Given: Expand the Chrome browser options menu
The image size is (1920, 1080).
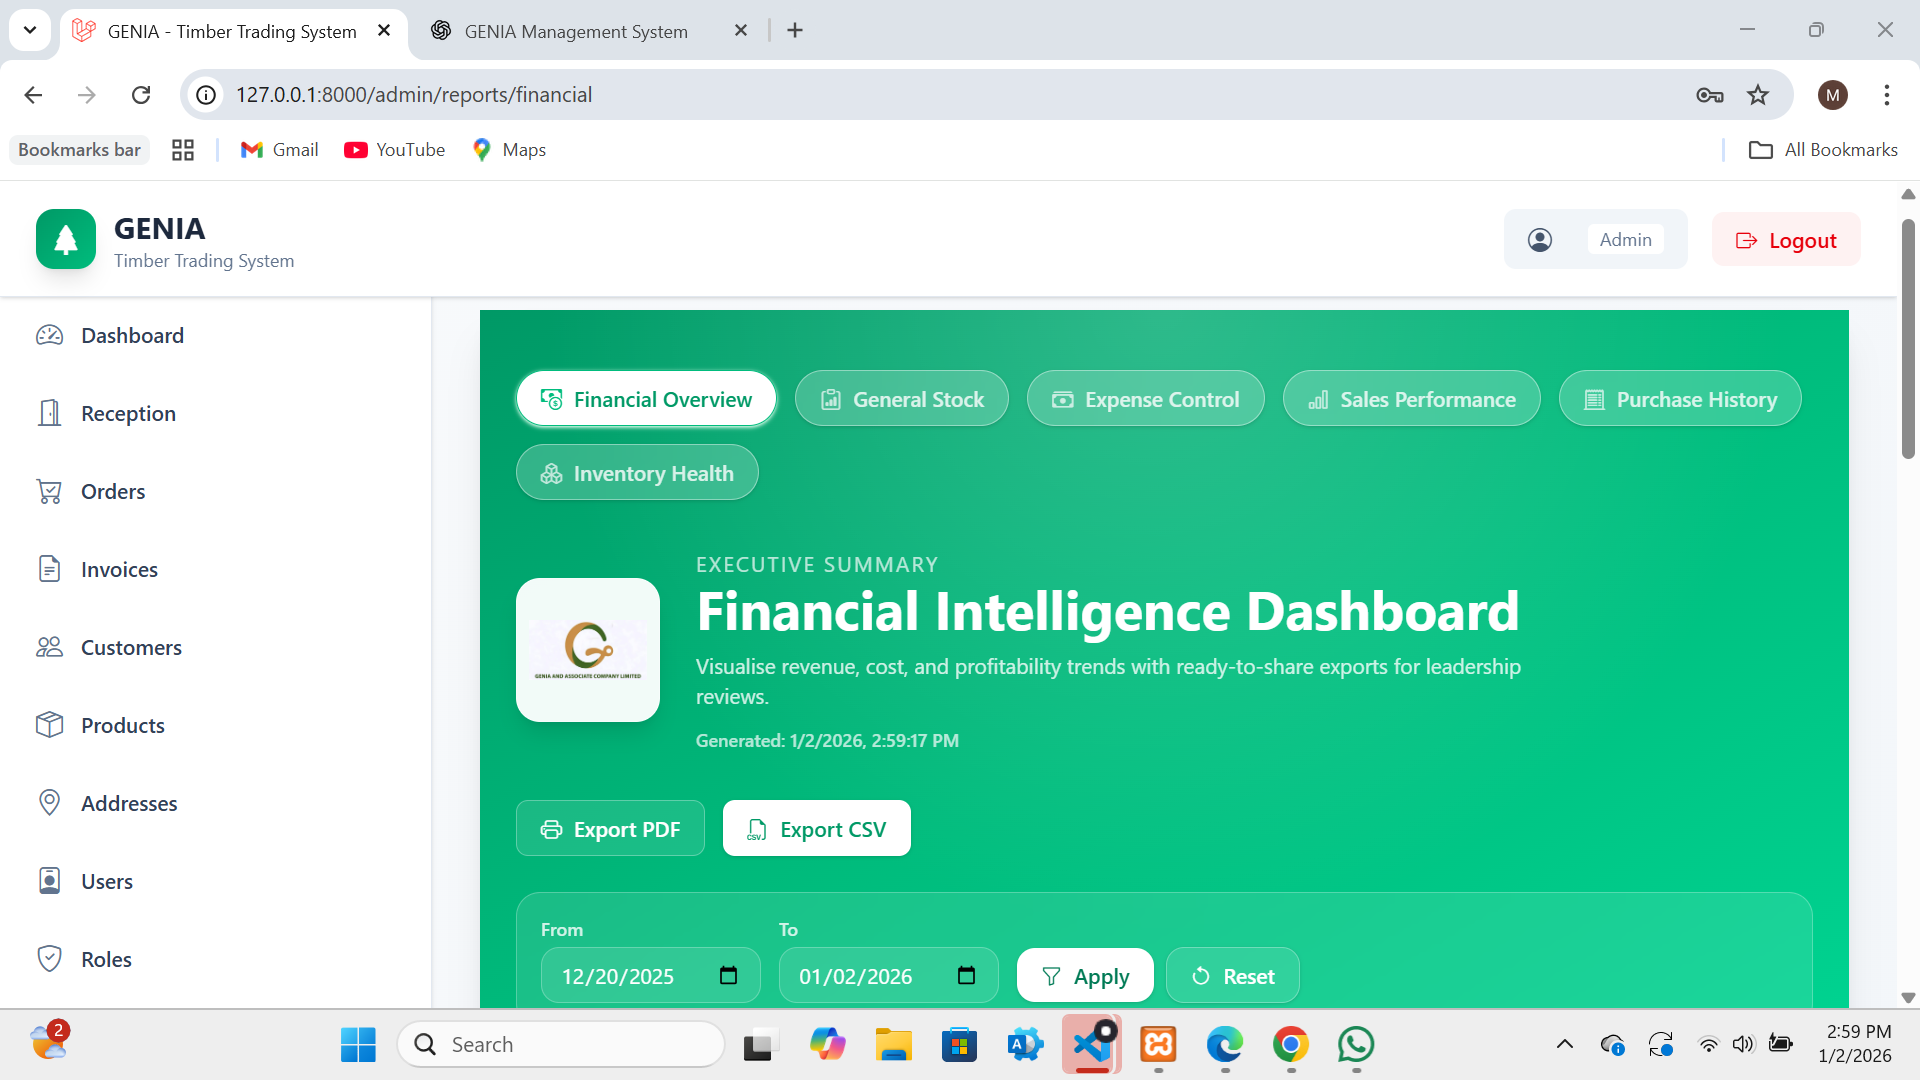Looking at the screenshot, I should click(x=1887, y=94).
